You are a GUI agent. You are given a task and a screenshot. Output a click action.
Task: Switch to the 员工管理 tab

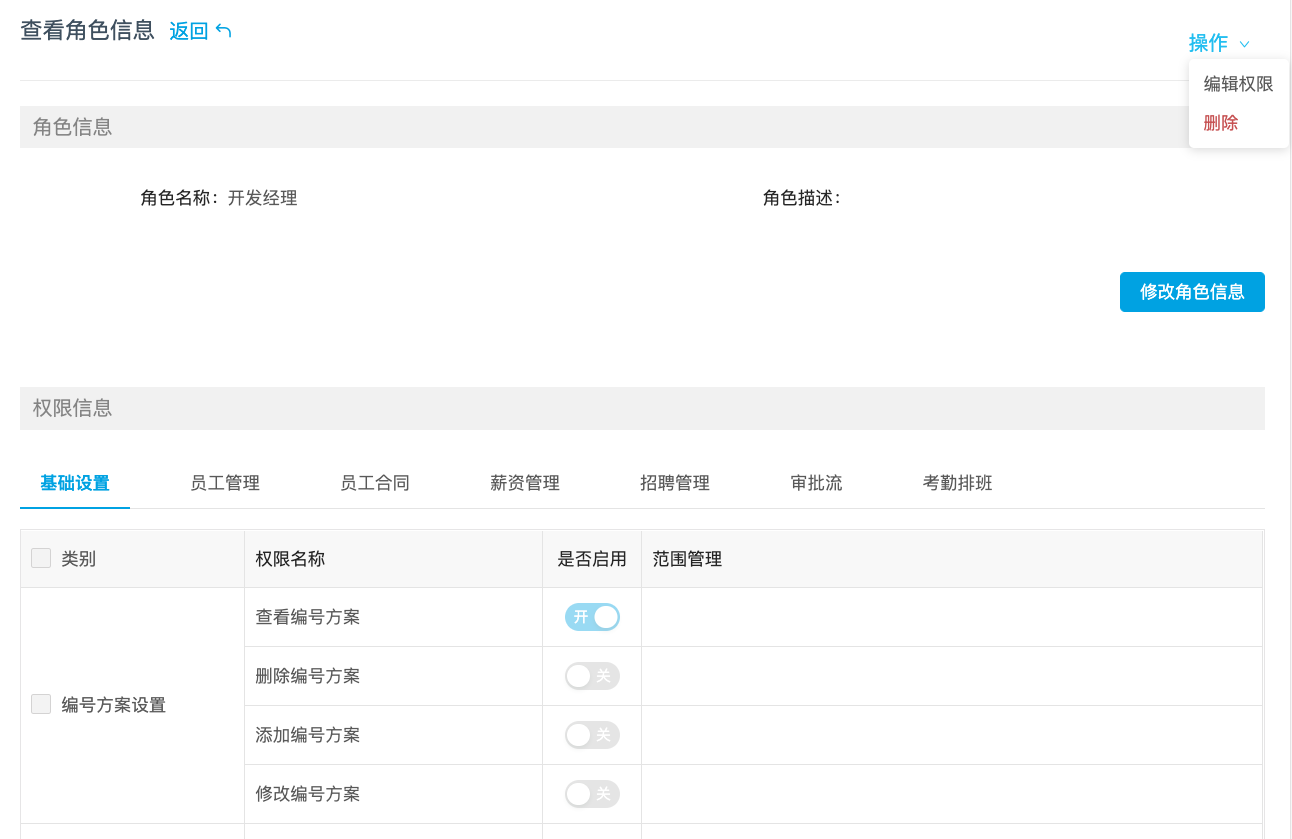coord(225,483)
